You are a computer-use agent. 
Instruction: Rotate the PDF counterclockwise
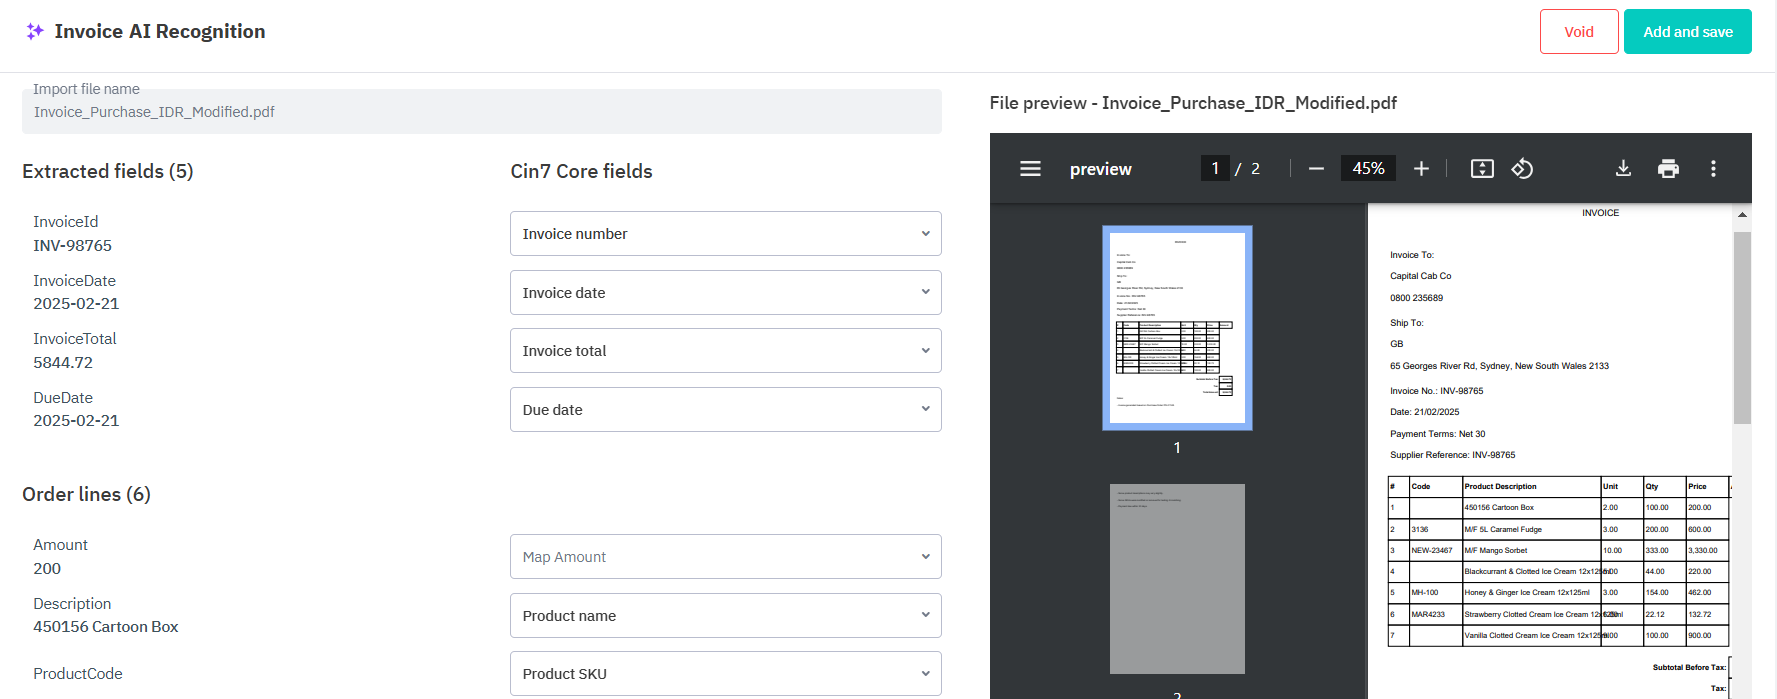[x=1522, y=169]
